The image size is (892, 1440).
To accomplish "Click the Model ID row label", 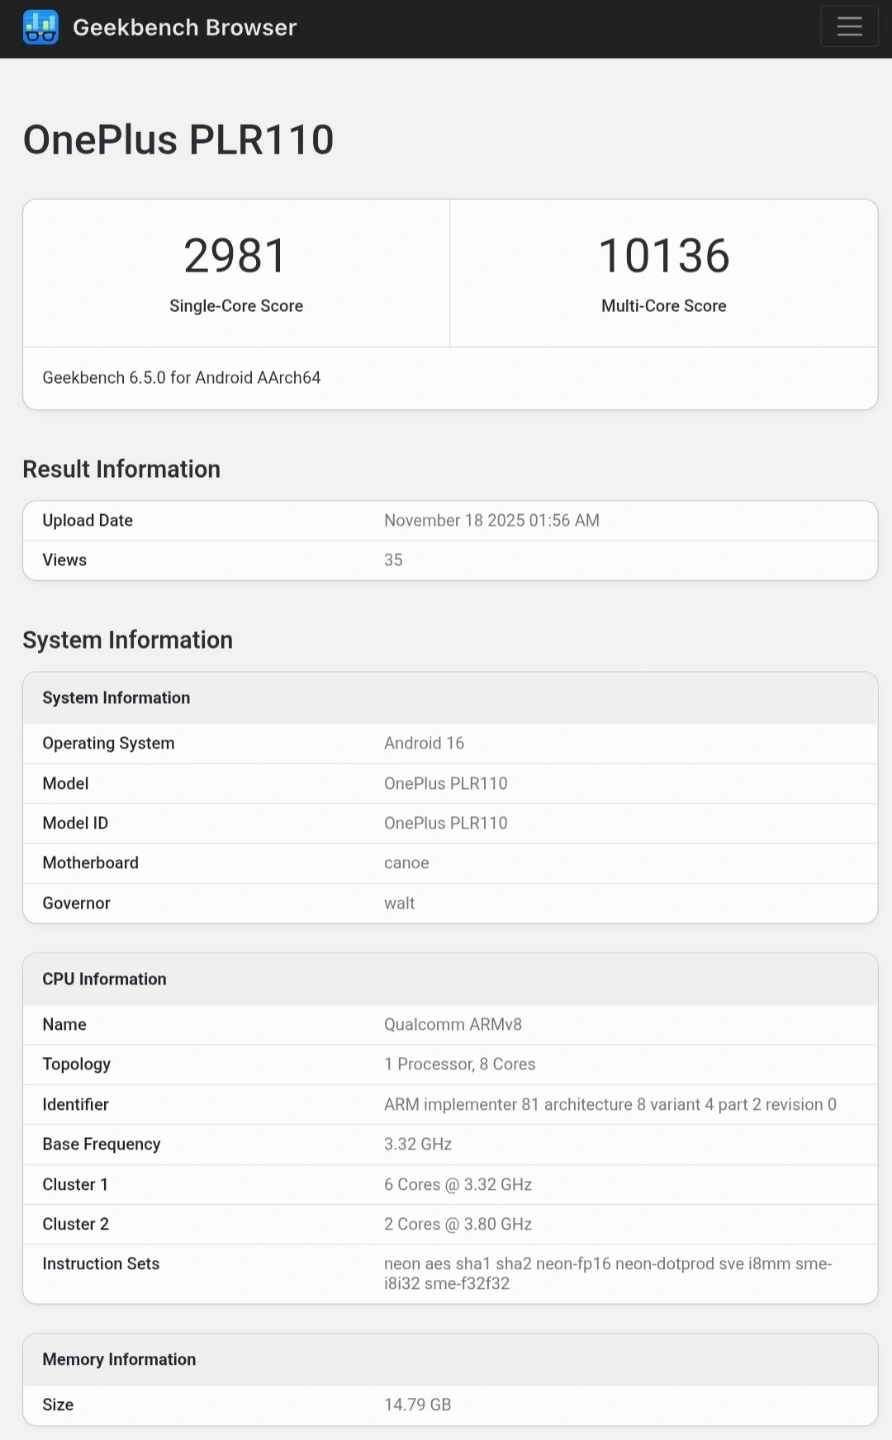I will (x=75, y=823).
